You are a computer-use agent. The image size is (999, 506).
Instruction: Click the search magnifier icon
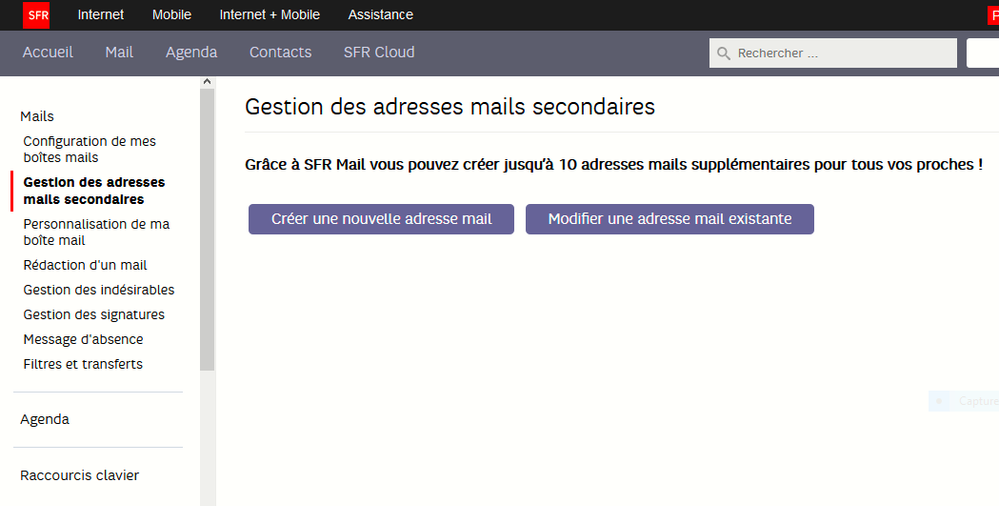tap(723, 53)
